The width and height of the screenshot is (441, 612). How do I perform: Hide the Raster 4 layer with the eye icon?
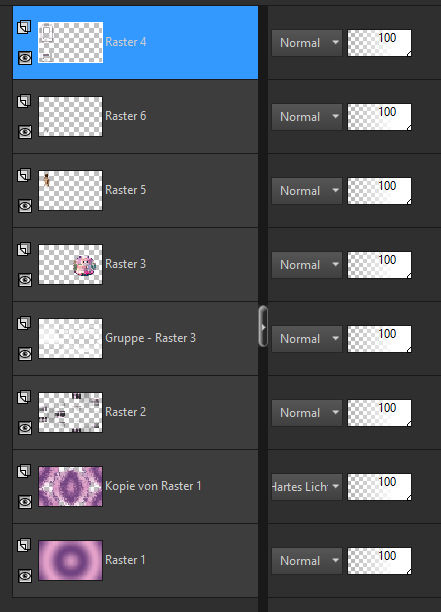pos(25,58)
